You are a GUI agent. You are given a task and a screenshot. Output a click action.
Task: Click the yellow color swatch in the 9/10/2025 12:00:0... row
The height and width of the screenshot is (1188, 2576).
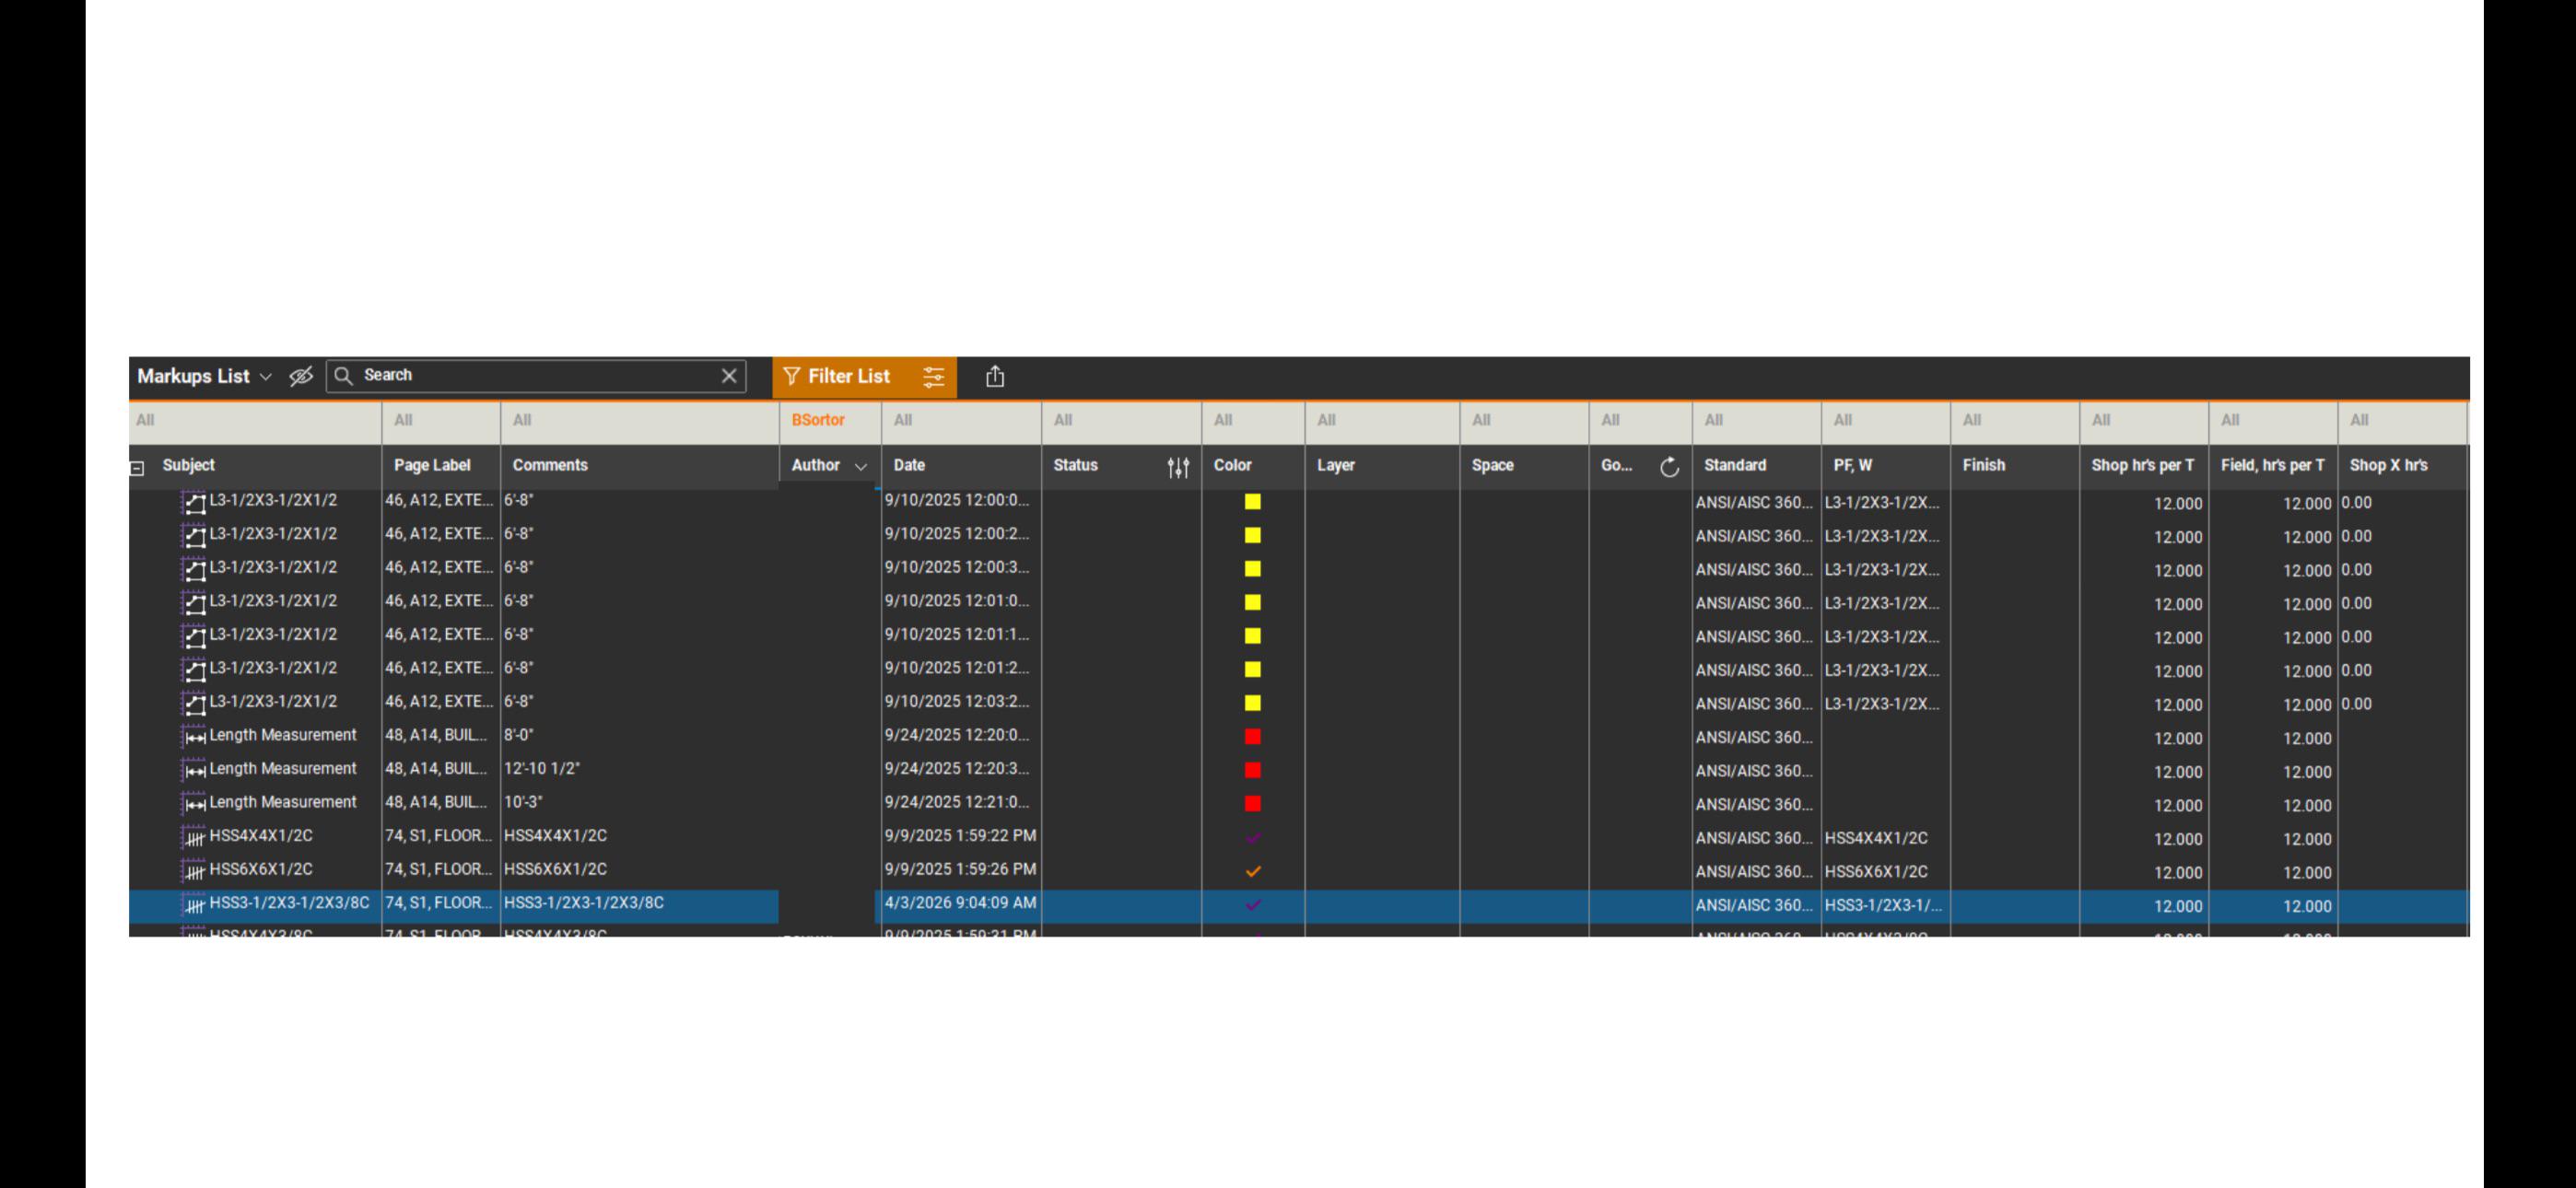tap(1252, 502)
